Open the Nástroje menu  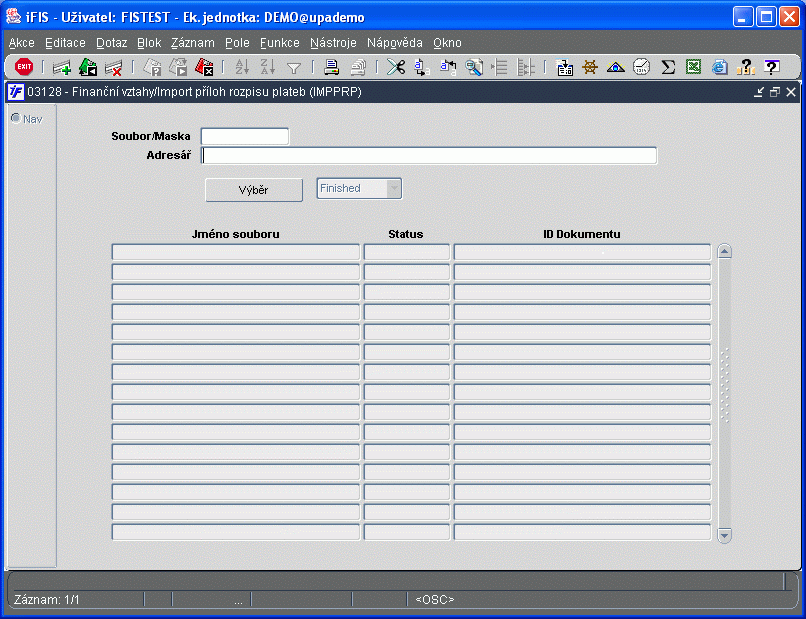pyautogui.click(x=333, y=43)
